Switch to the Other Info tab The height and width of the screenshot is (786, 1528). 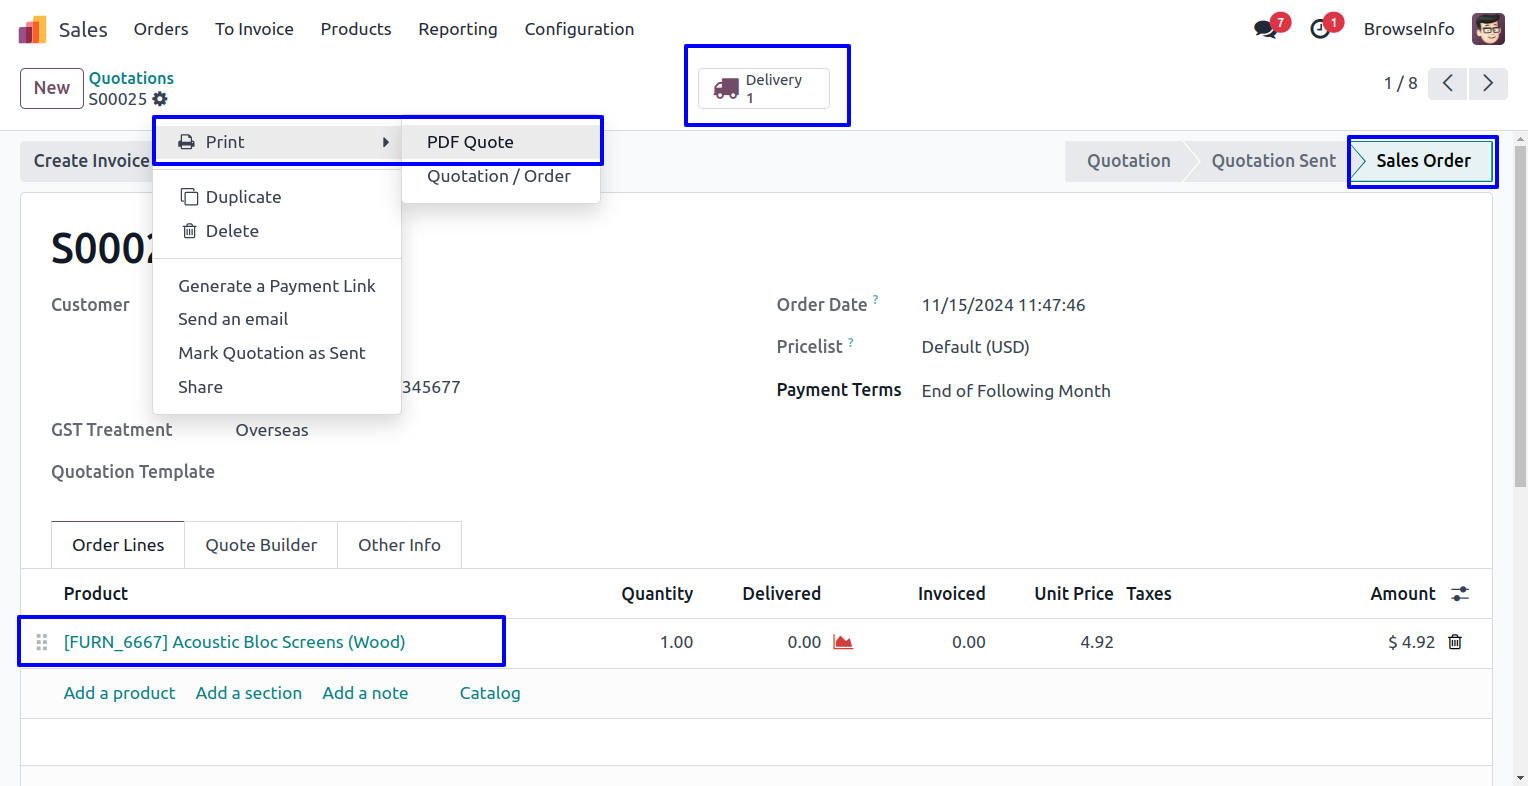[399, 545]
